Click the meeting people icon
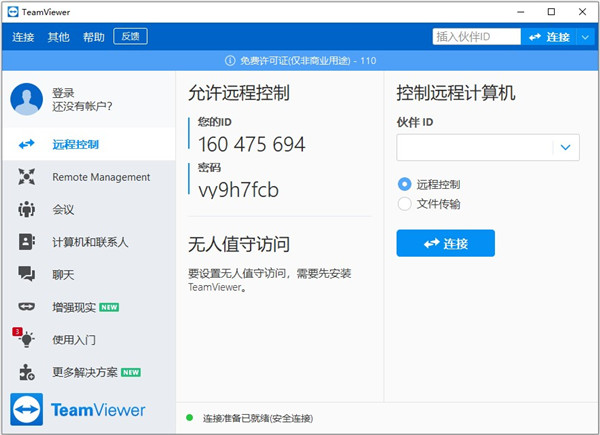Viewport: 600px width, 435px height. [26, 209]
